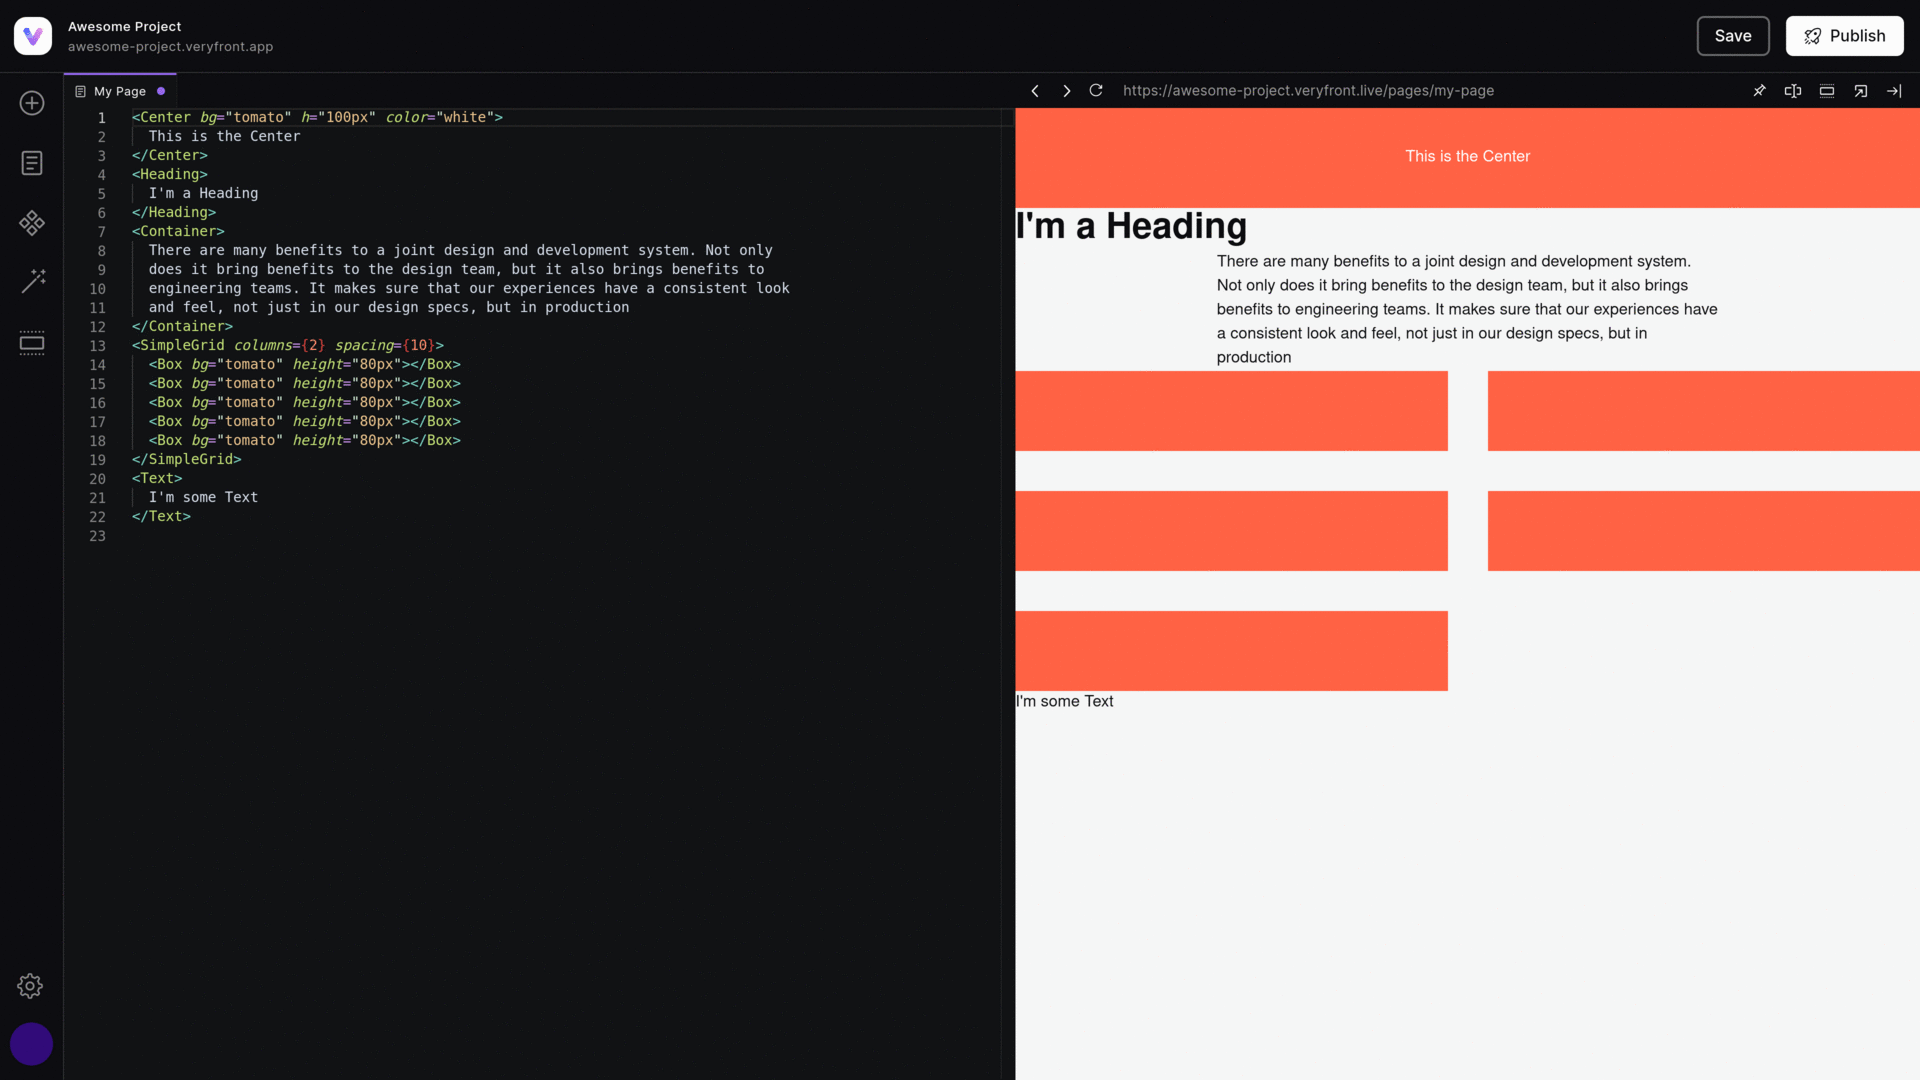Open the preview in a new window

(1861, 91)
